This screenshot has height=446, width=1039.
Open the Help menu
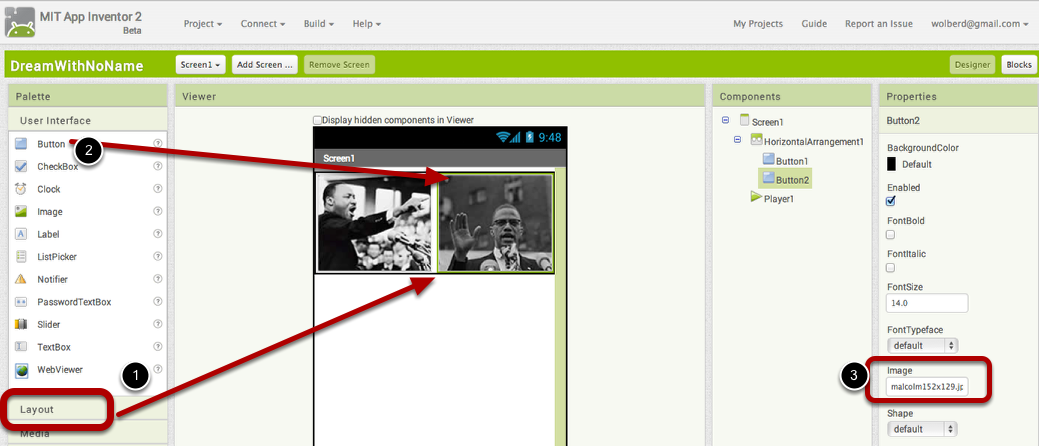366,23
